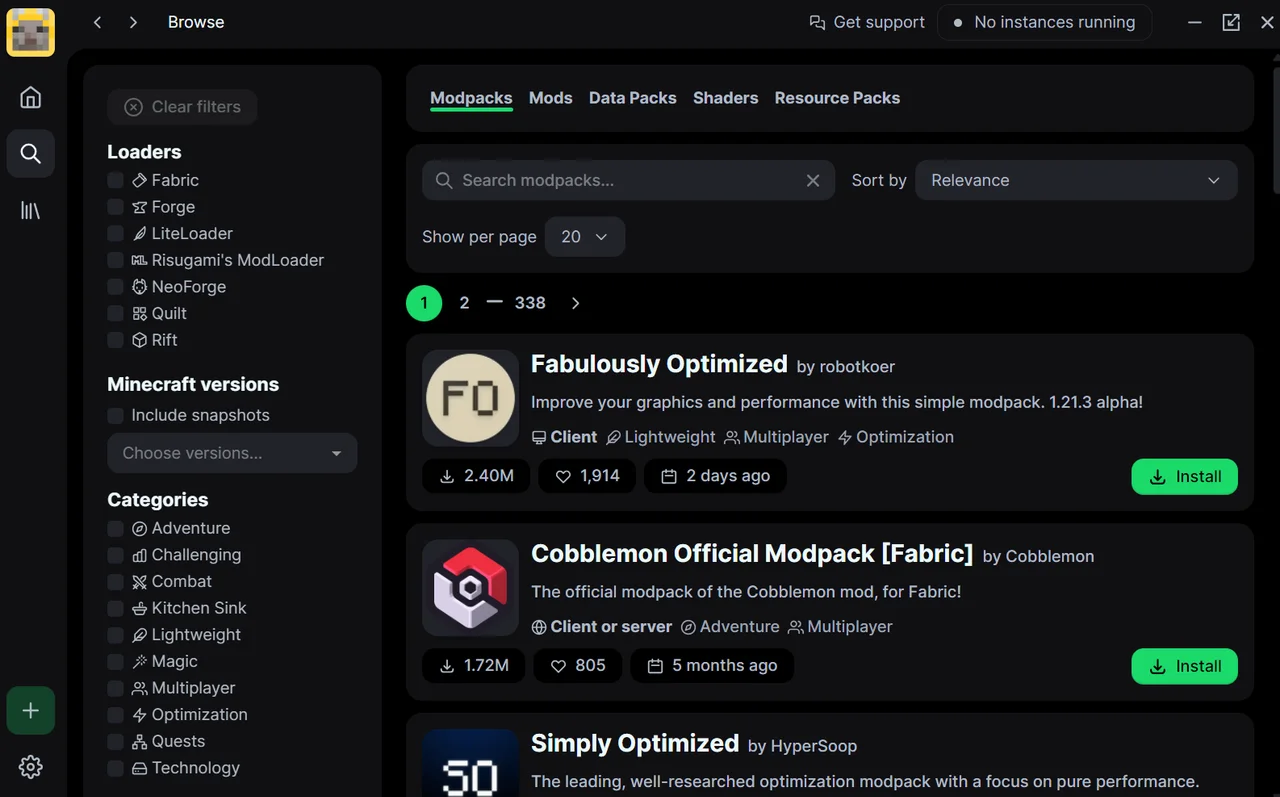Click Cobblemon heart count 805
This screenshot has width=1280, height=797.
(x=578, y=666)
